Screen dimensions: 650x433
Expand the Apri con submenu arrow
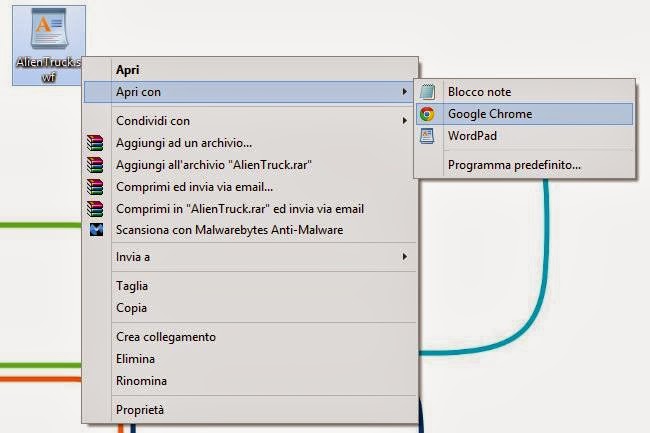[404, 92]
